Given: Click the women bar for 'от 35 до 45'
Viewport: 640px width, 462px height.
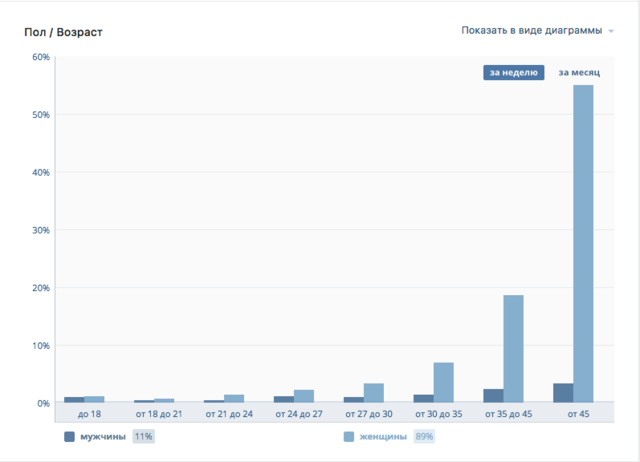Looking at the screenshot, I should [513, 349].
